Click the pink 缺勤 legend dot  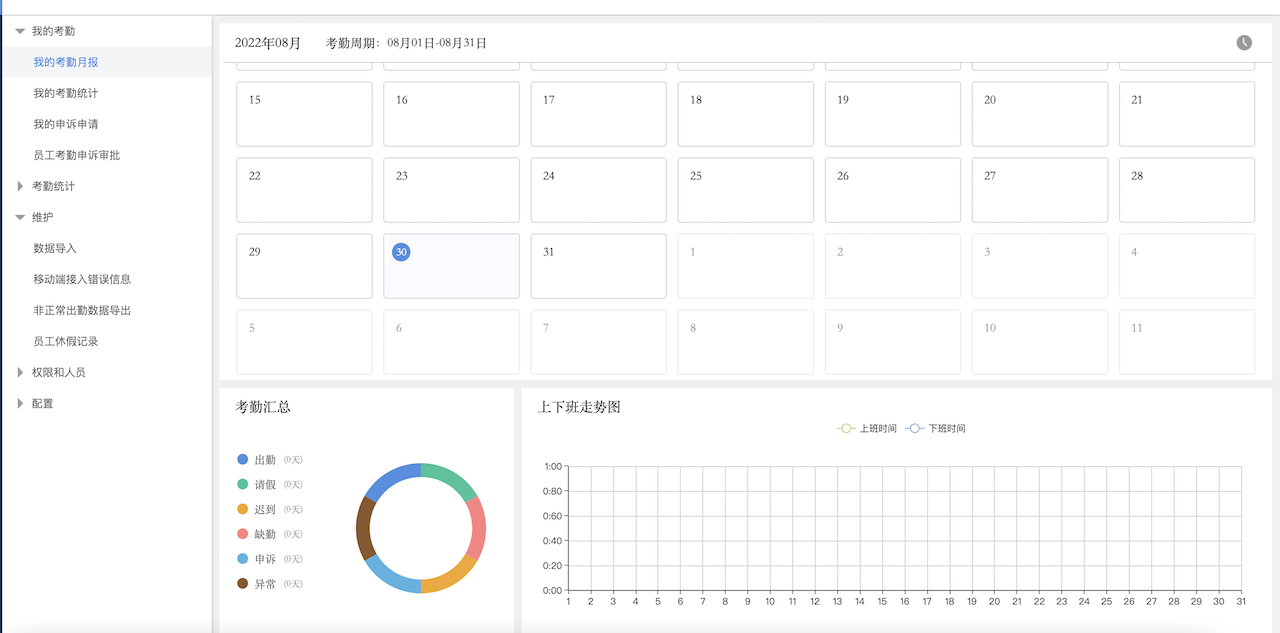click(x=242, y=534)
